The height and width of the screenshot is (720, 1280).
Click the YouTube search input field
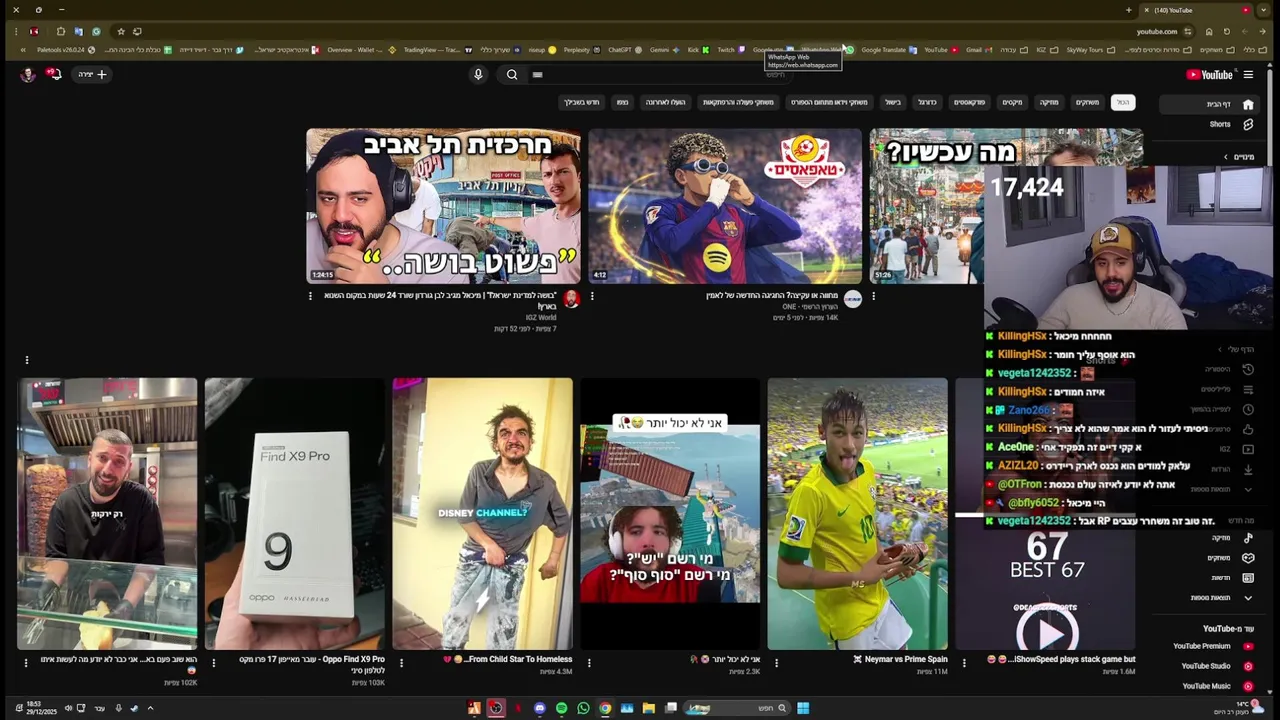coord(660,74)
